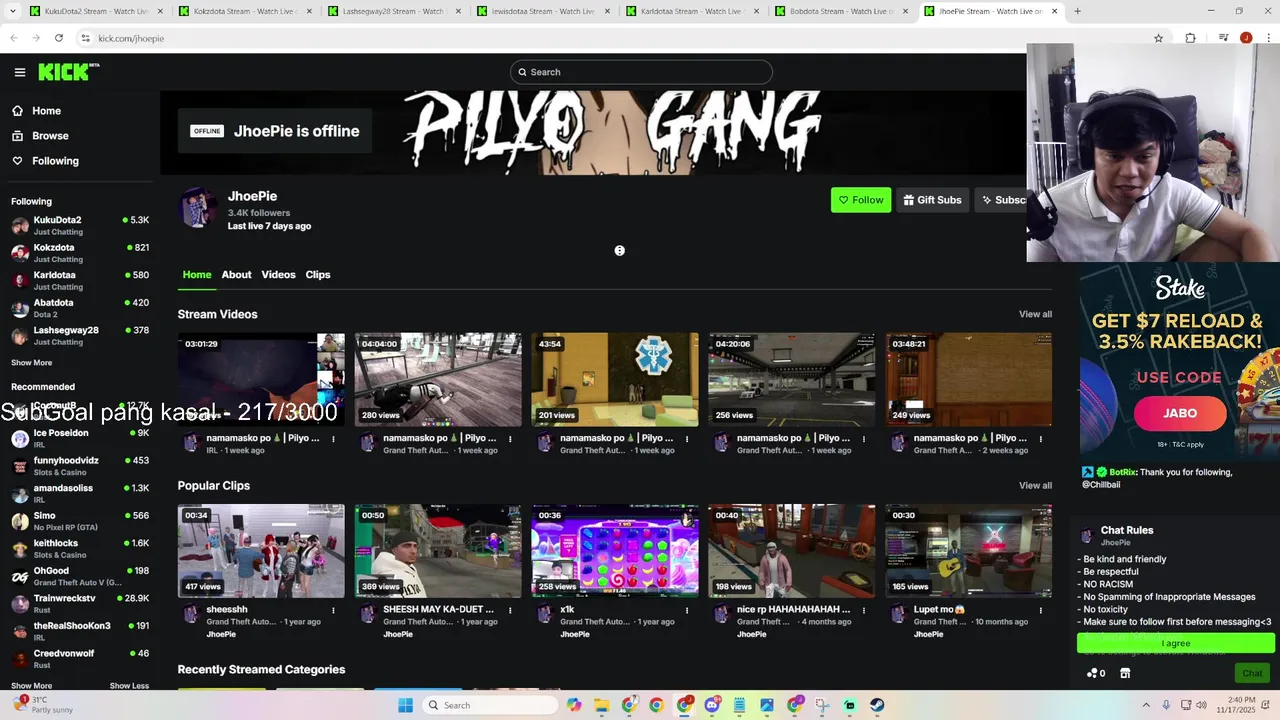Viewport: 1280px width, 720px height.
Task: Open theRealShooKon3 recommended channel
Action: click(80, 631)
